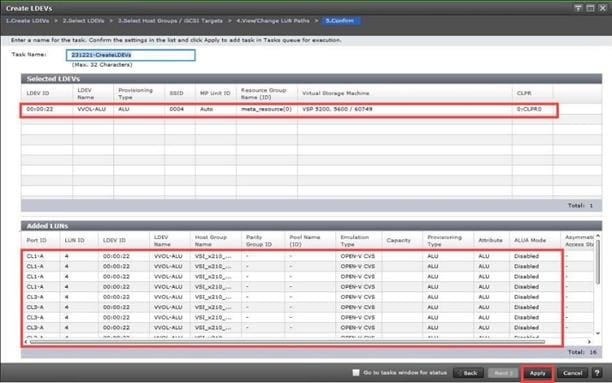612x383 pixels.
Task: Click the 'Provisioning Type' header in Added LUNs
Action: 444,240
